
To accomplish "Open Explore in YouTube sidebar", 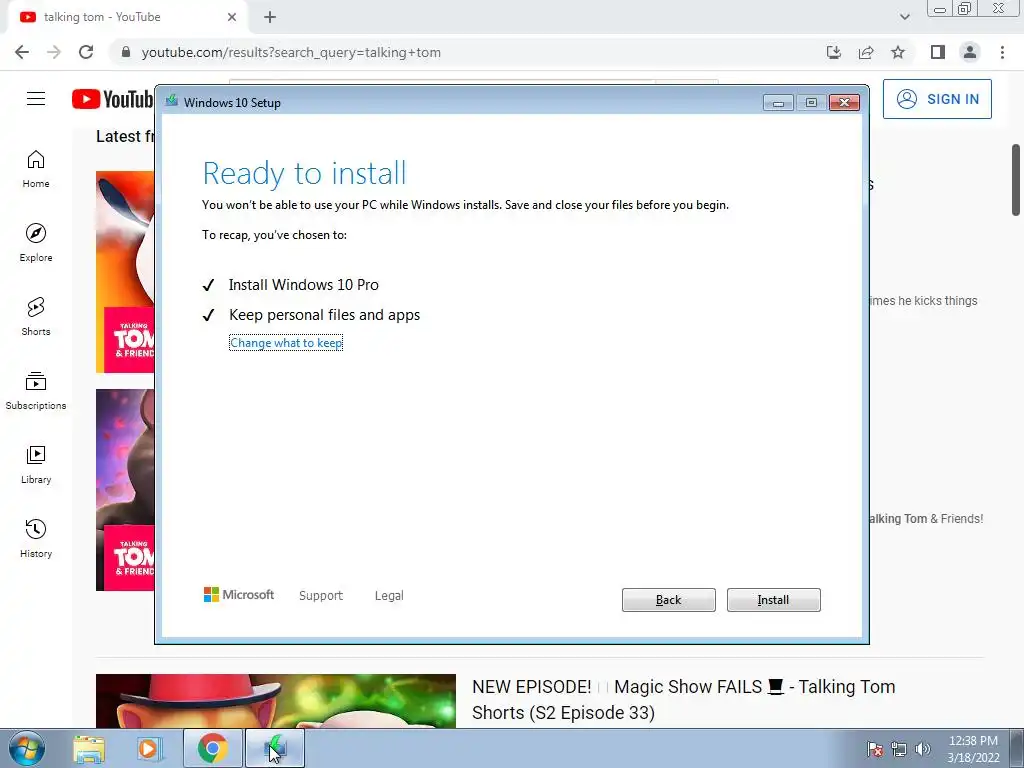I will [36, 243].
